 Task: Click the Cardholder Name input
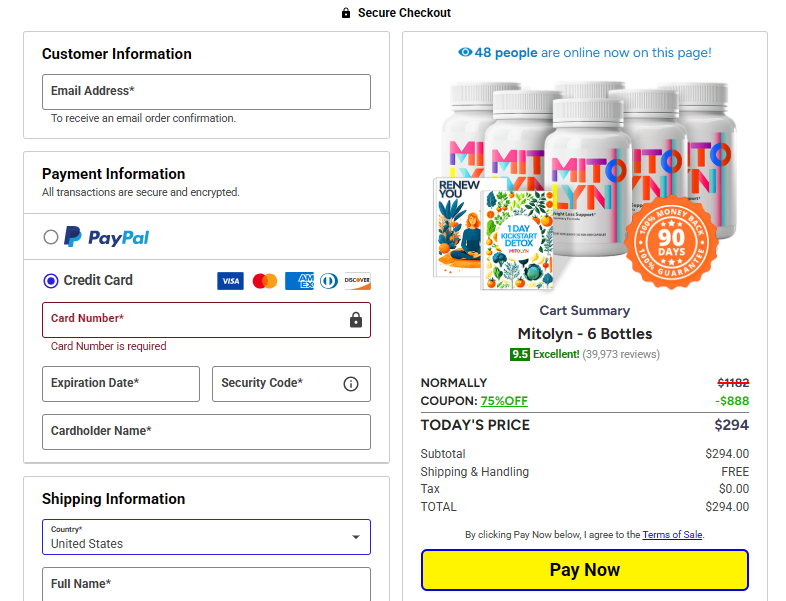click(206, 432)
